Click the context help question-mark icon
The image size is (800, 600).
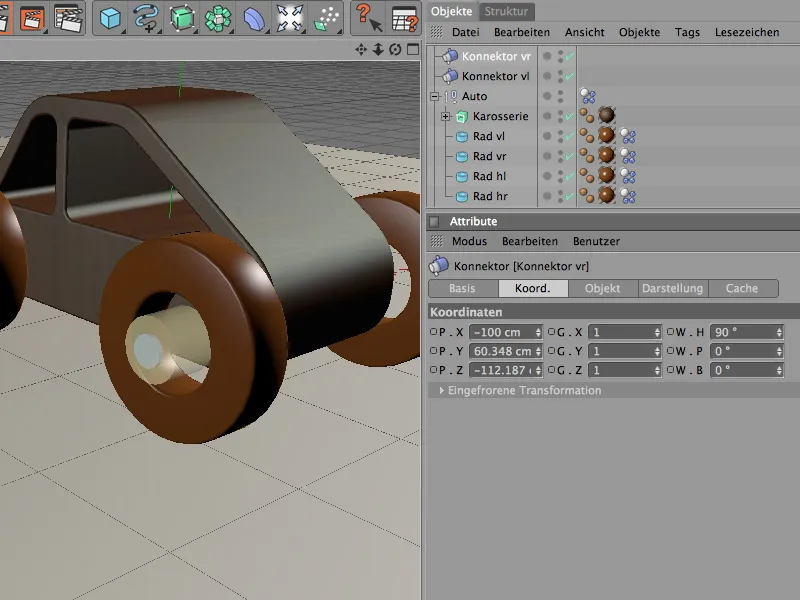point(367,17)
